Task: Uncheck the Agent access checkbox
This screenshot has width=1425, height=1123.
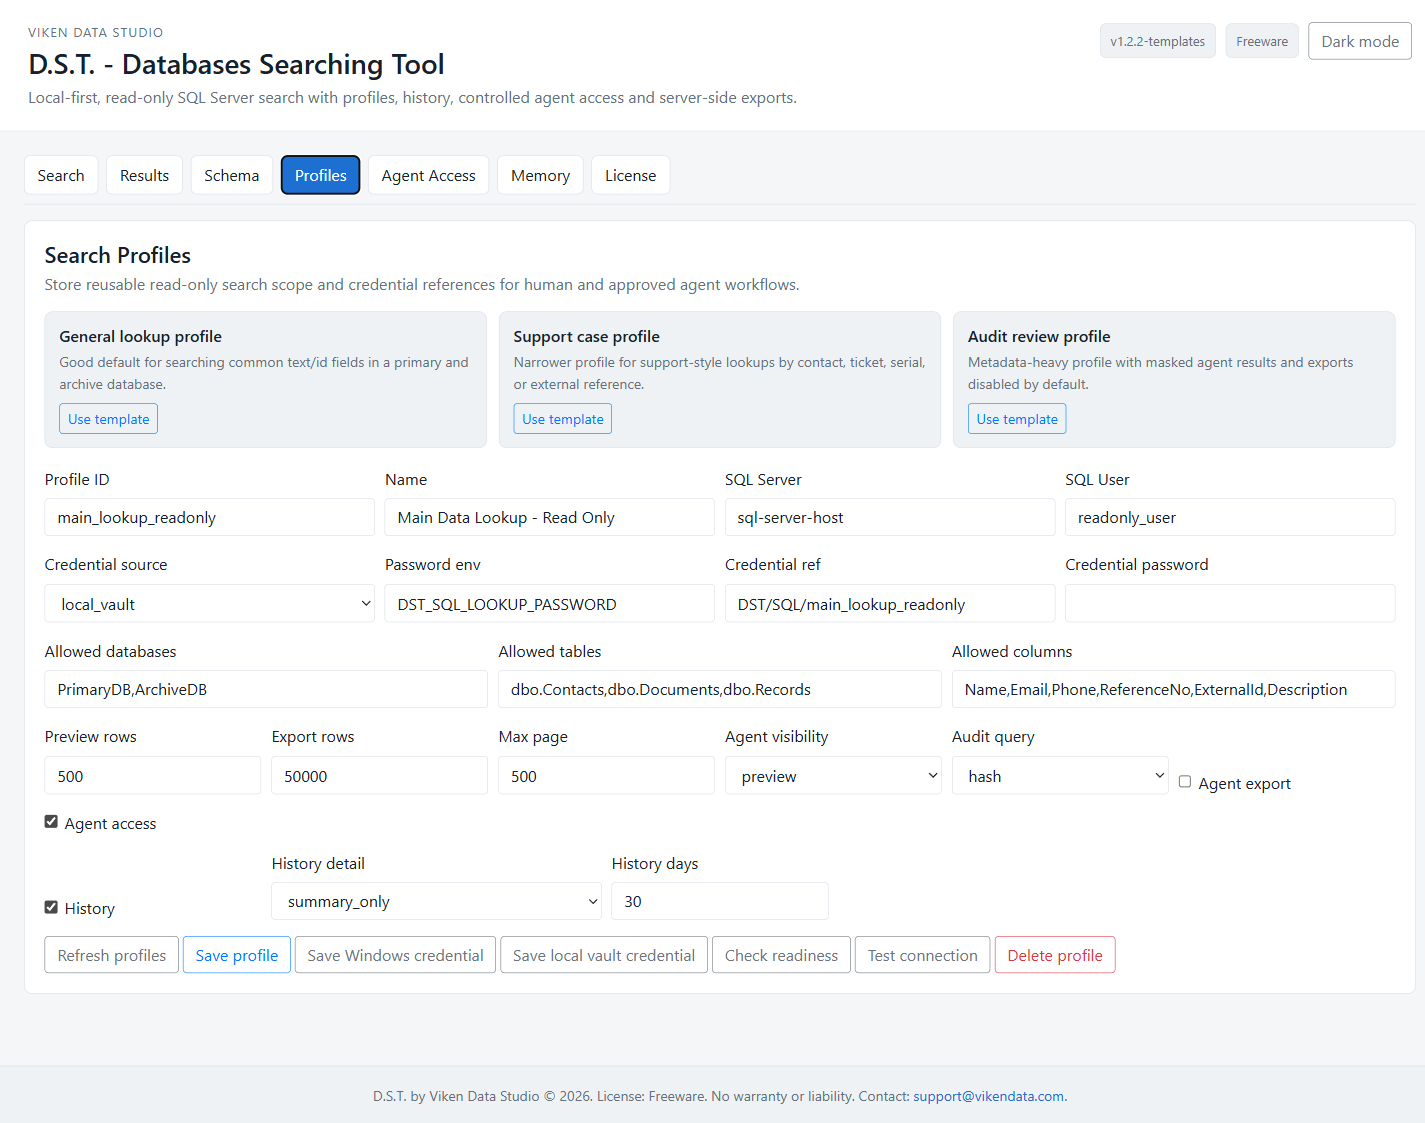Action: coord(51,822)
